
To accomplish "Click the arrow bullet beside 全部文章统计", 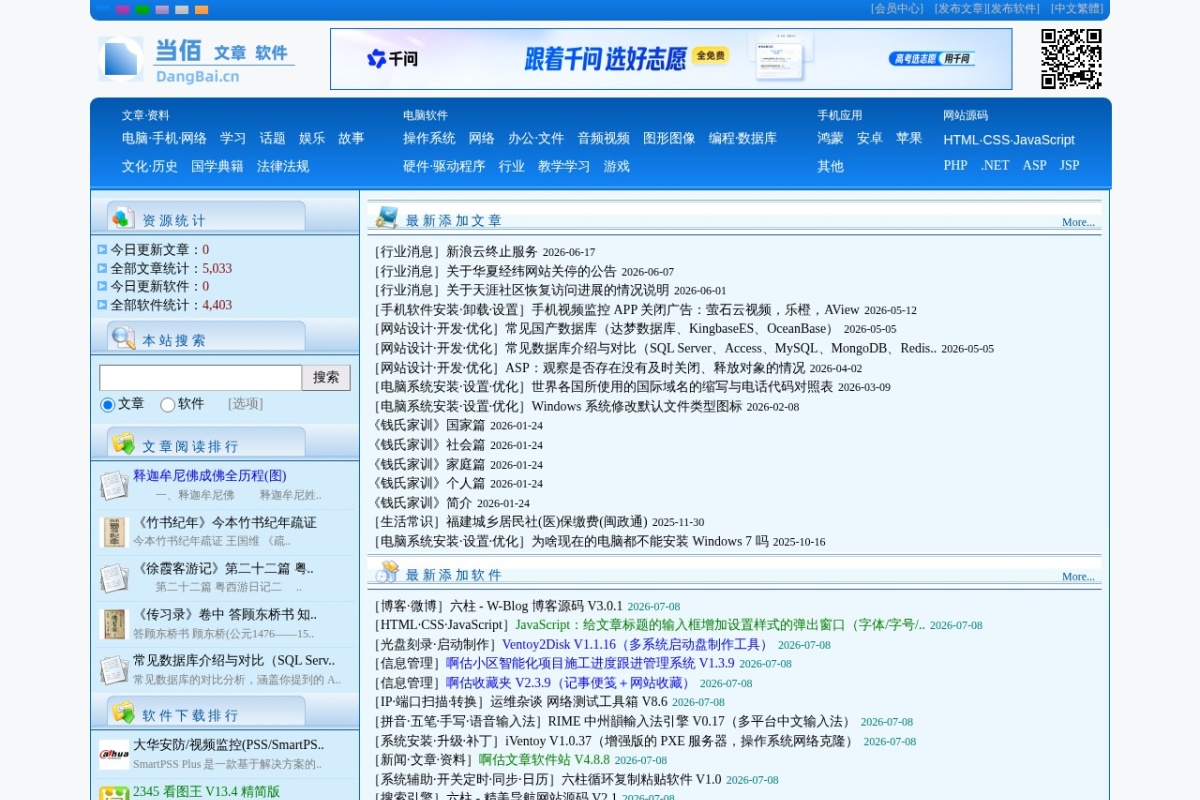I will 102,268.
